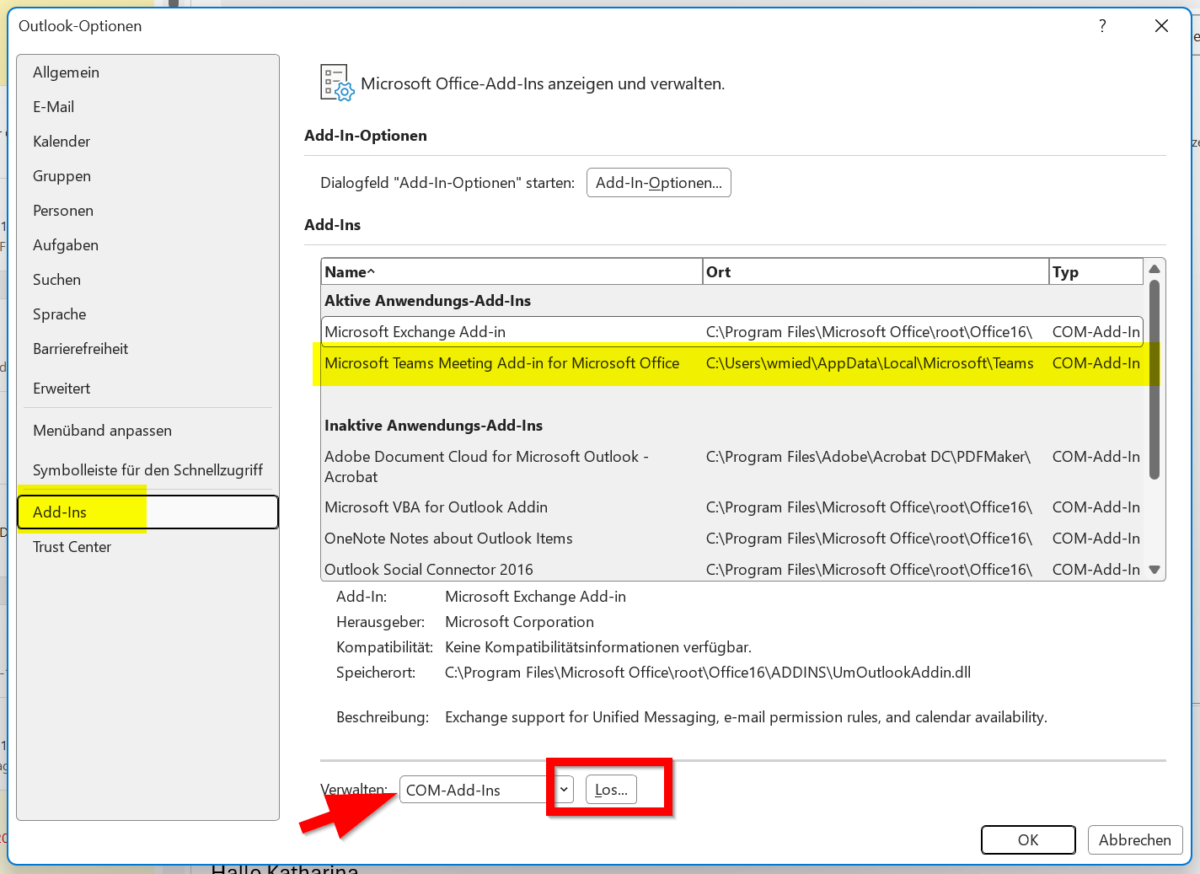Open Symbolleiste für den Schnellzugriff settings
Screen dimensions: 1200x874
click(147, 470)
